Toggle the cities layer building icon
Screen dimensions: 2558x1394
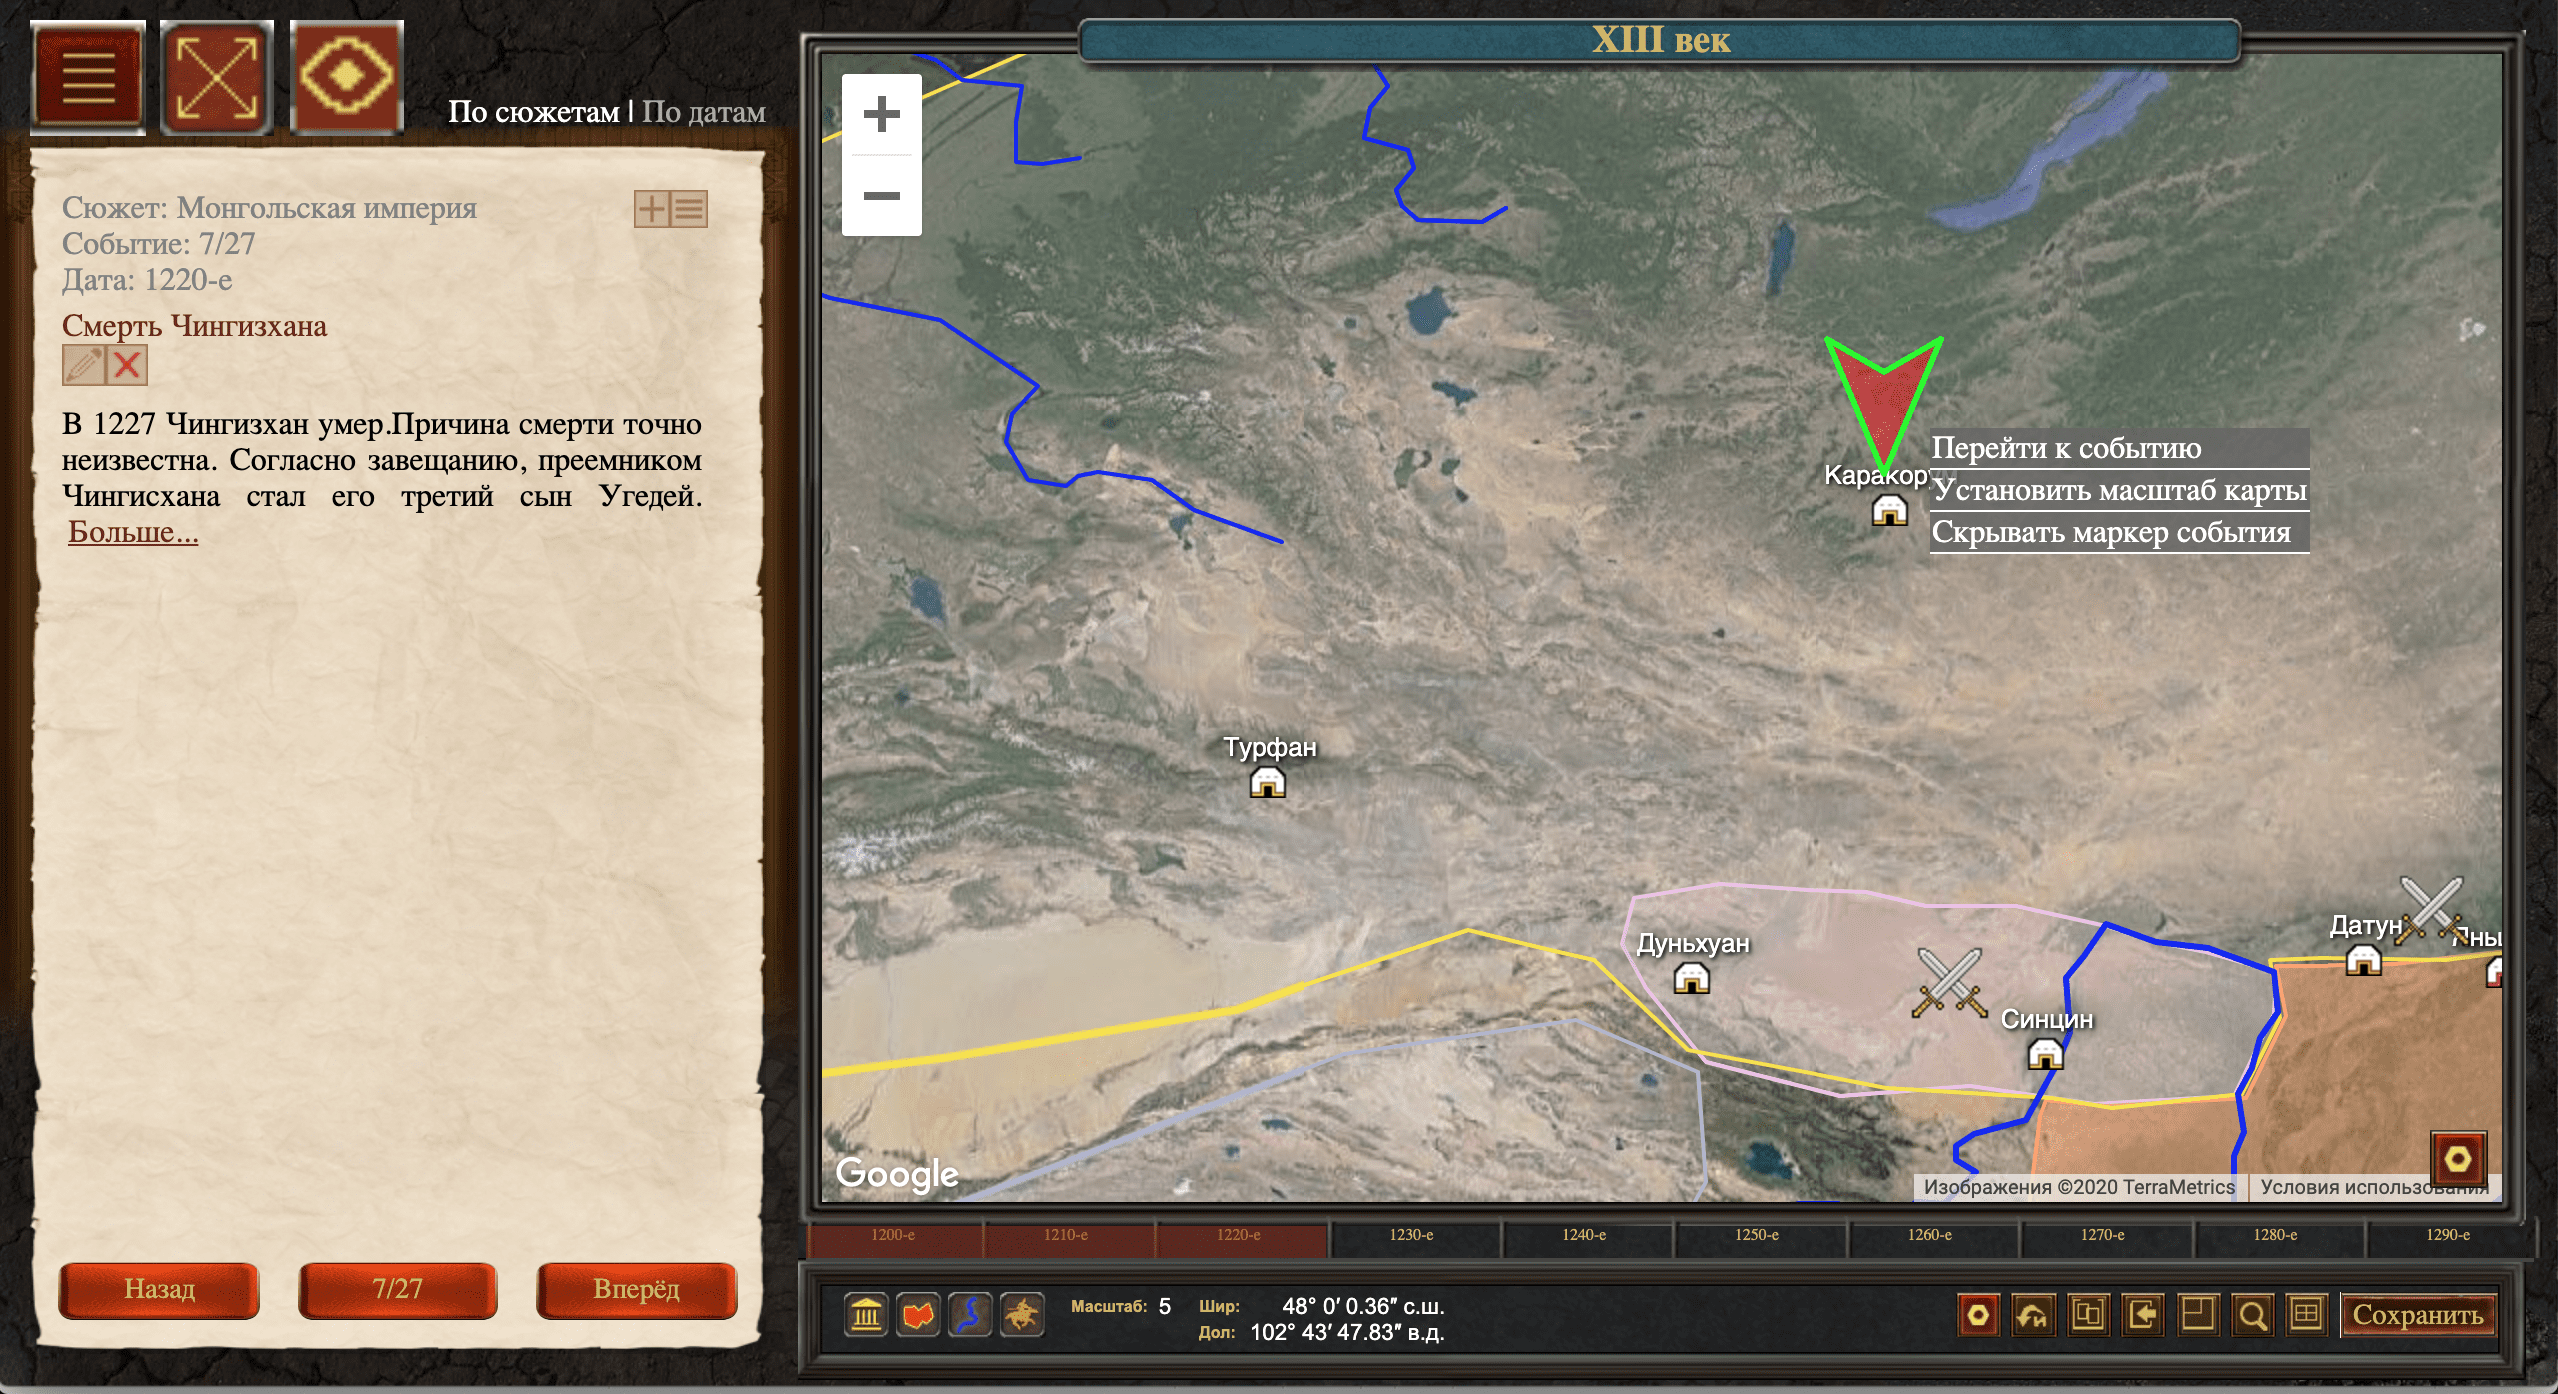tap(866, 1315)
